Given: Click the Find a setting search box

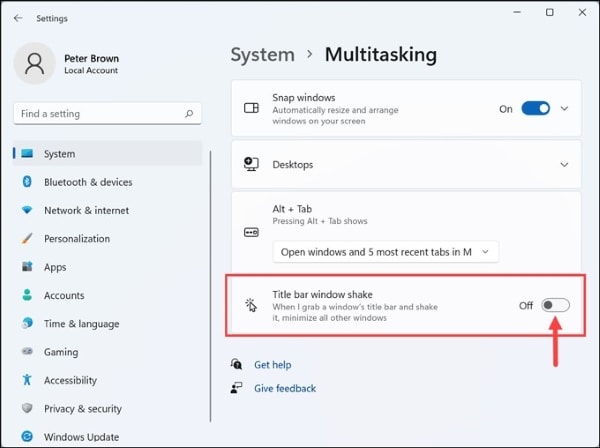Looking at the screenshot, I should click(100, 114).
